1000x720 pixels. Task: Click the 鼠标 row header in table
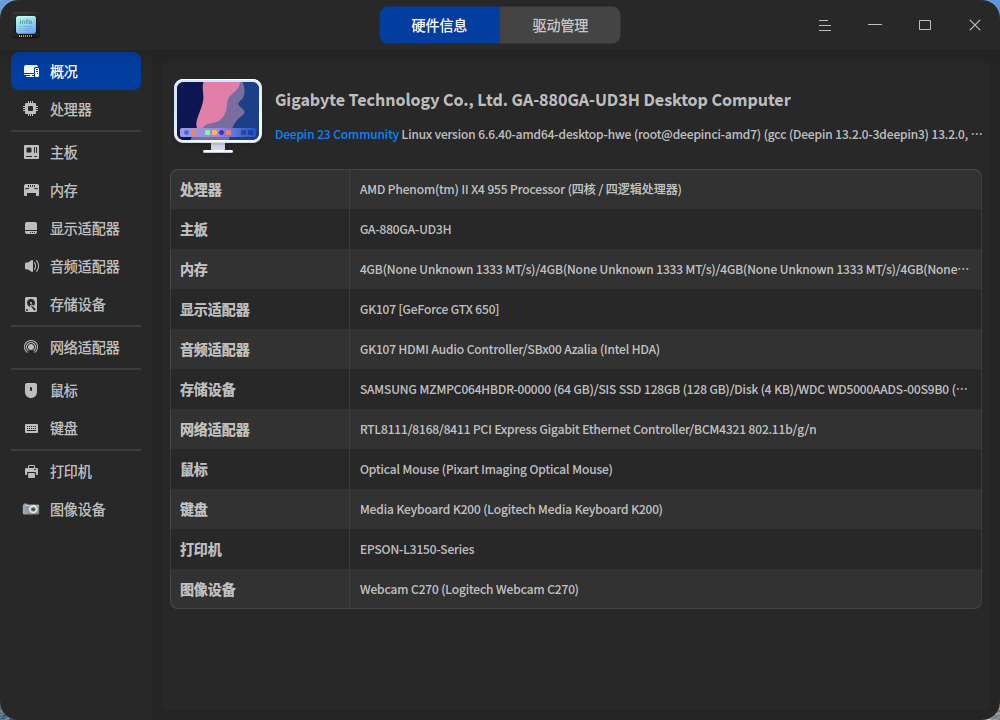[x=194, y=470]
